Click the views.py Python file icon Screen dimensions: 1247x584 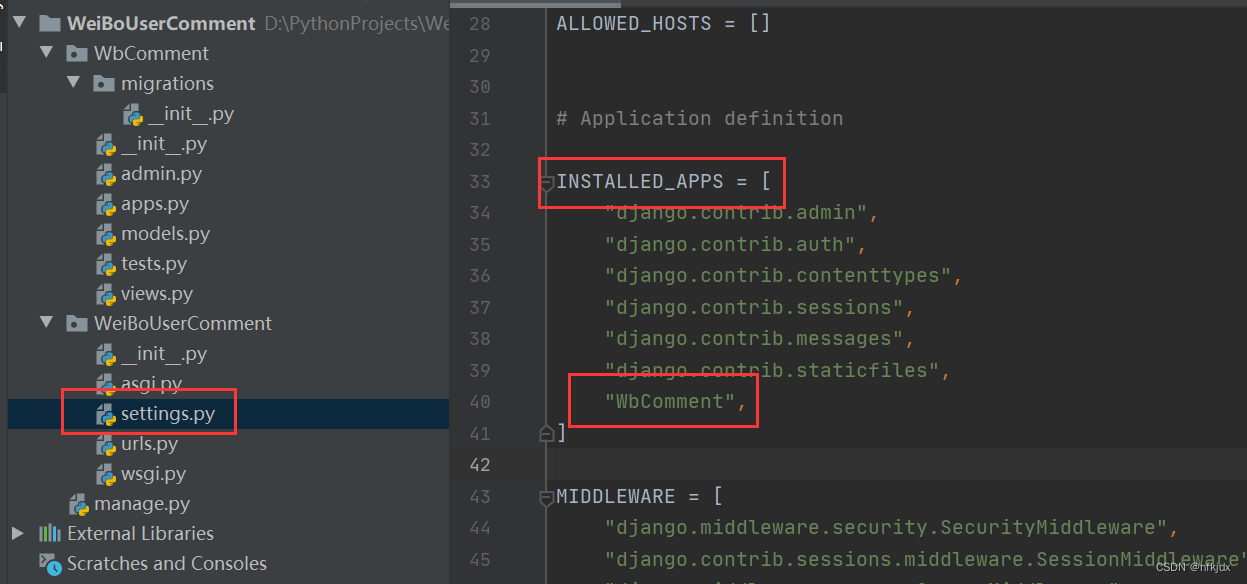pos(106,294)
